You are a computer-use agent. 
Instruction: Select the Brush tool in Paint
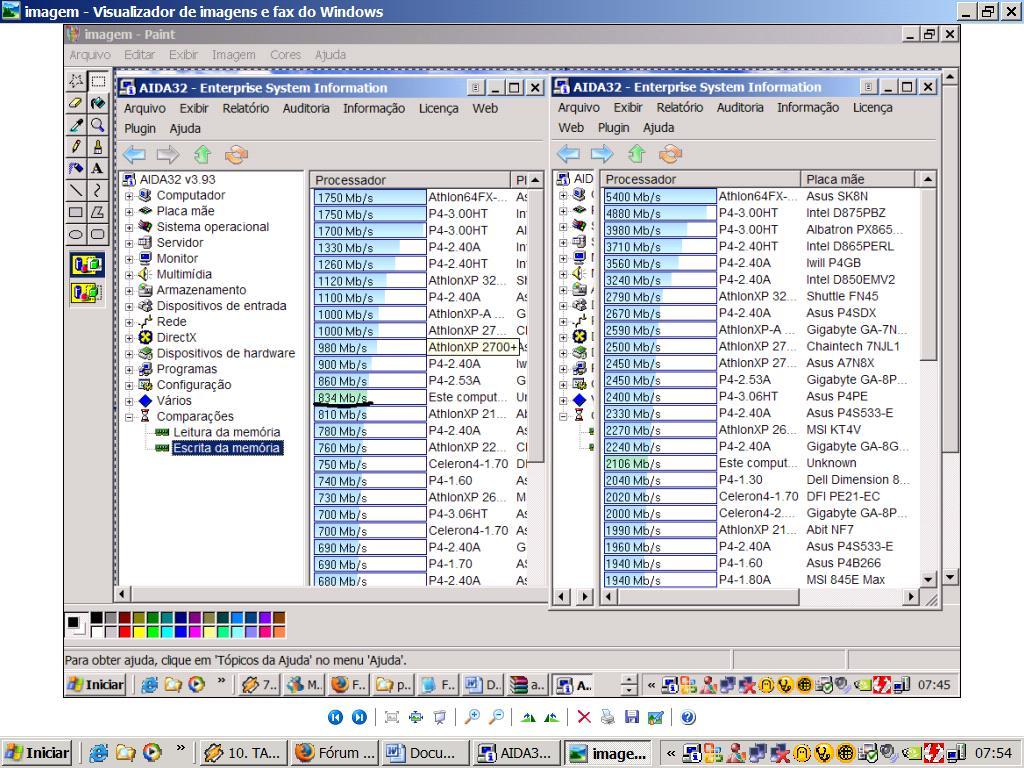click(x=98, y=146)
